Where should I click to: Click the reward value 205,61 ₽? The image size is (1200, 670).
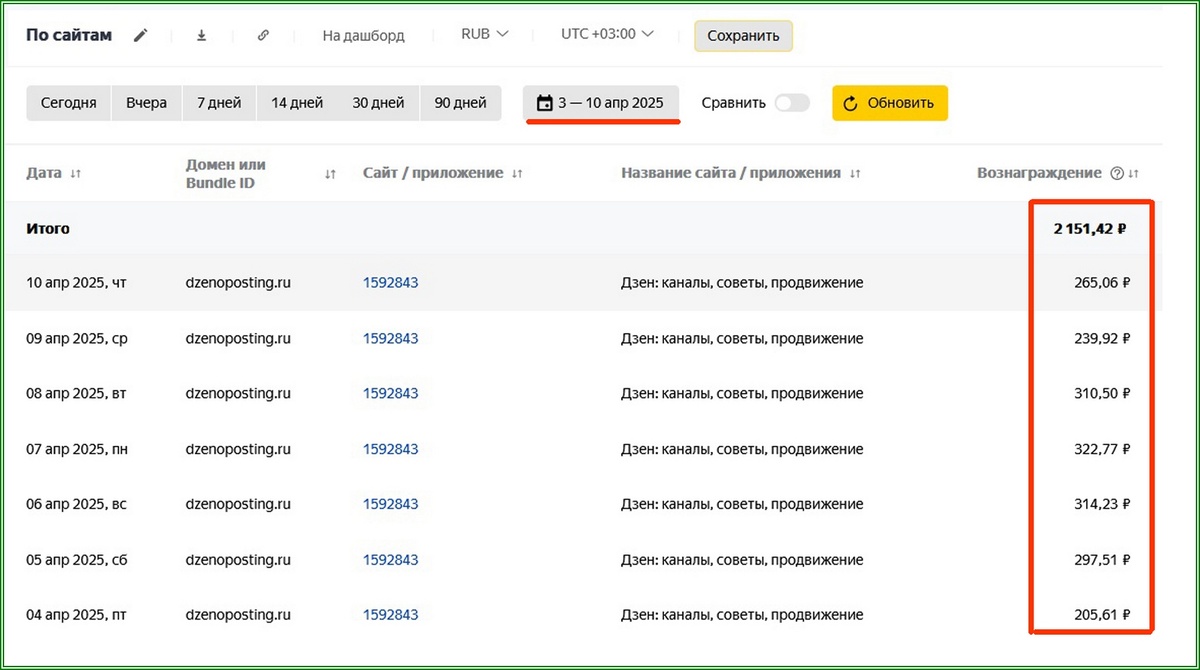pos(1101,614)
